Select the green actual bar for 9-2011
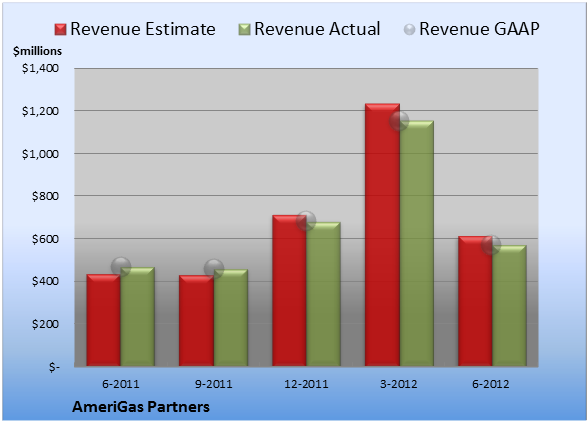Image resolution: width=588 pixels, height=422 pixels. (x=231, y=318)
